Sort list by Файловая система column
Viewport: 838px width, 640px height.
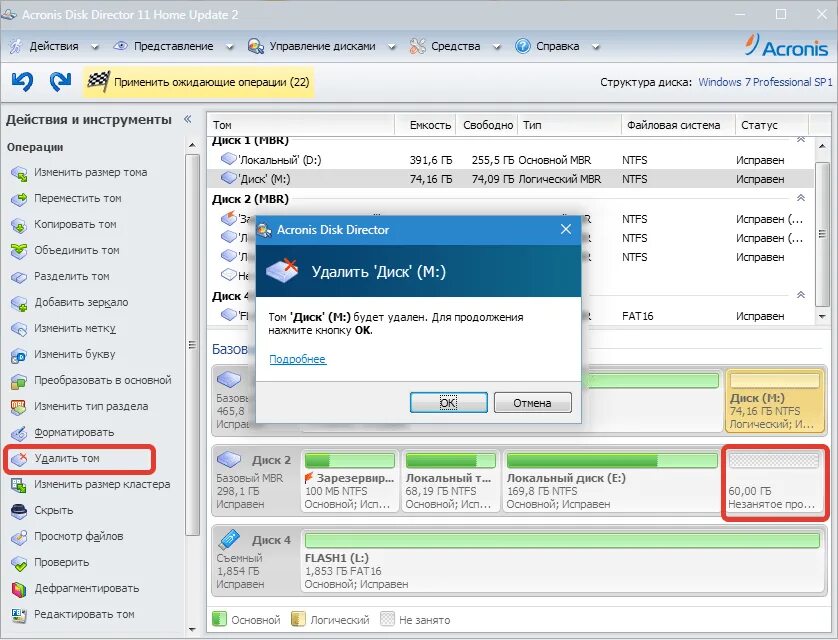pos(678,125)
